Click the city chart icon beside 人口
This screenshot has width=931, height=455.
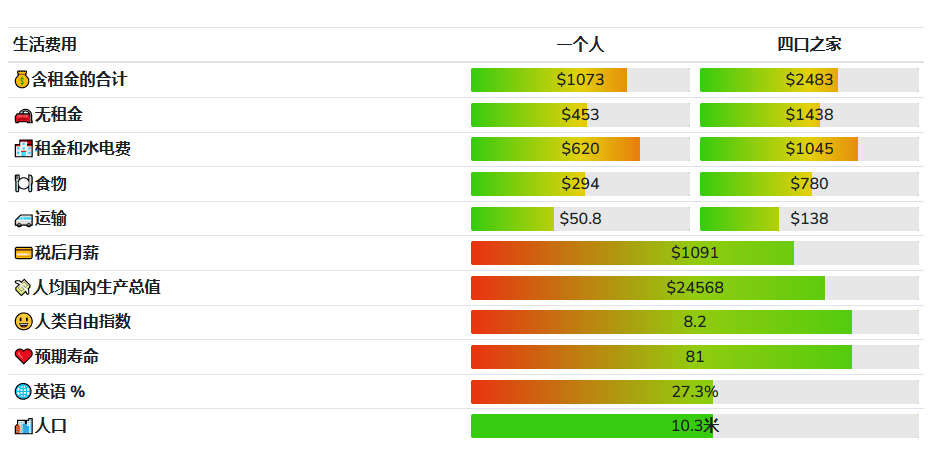point(23,426)
